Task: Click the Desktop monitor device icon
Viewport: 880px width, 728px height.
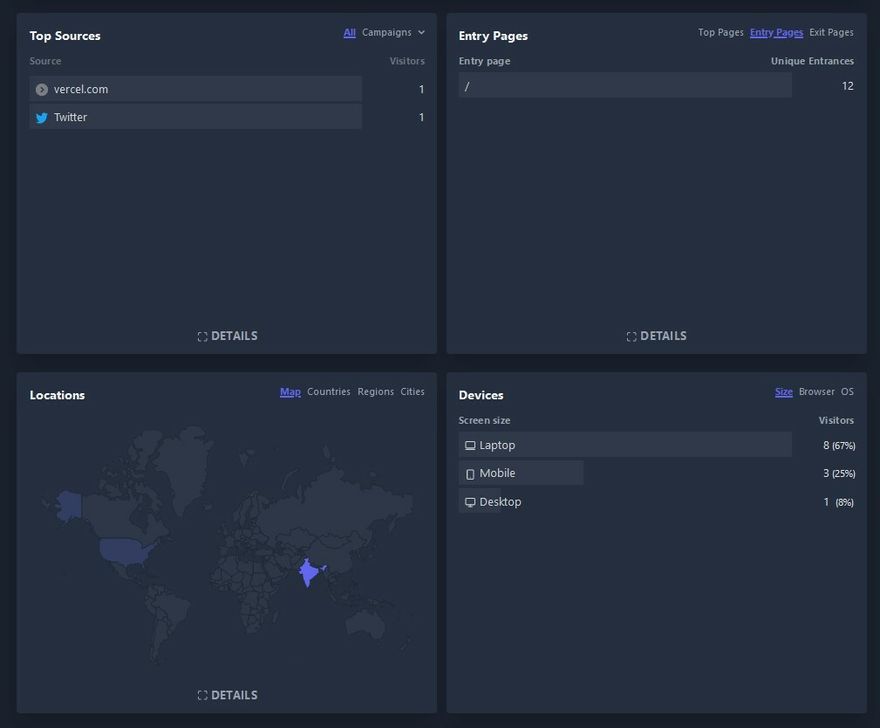Action: pyautogui.click(x=470, y=502)
